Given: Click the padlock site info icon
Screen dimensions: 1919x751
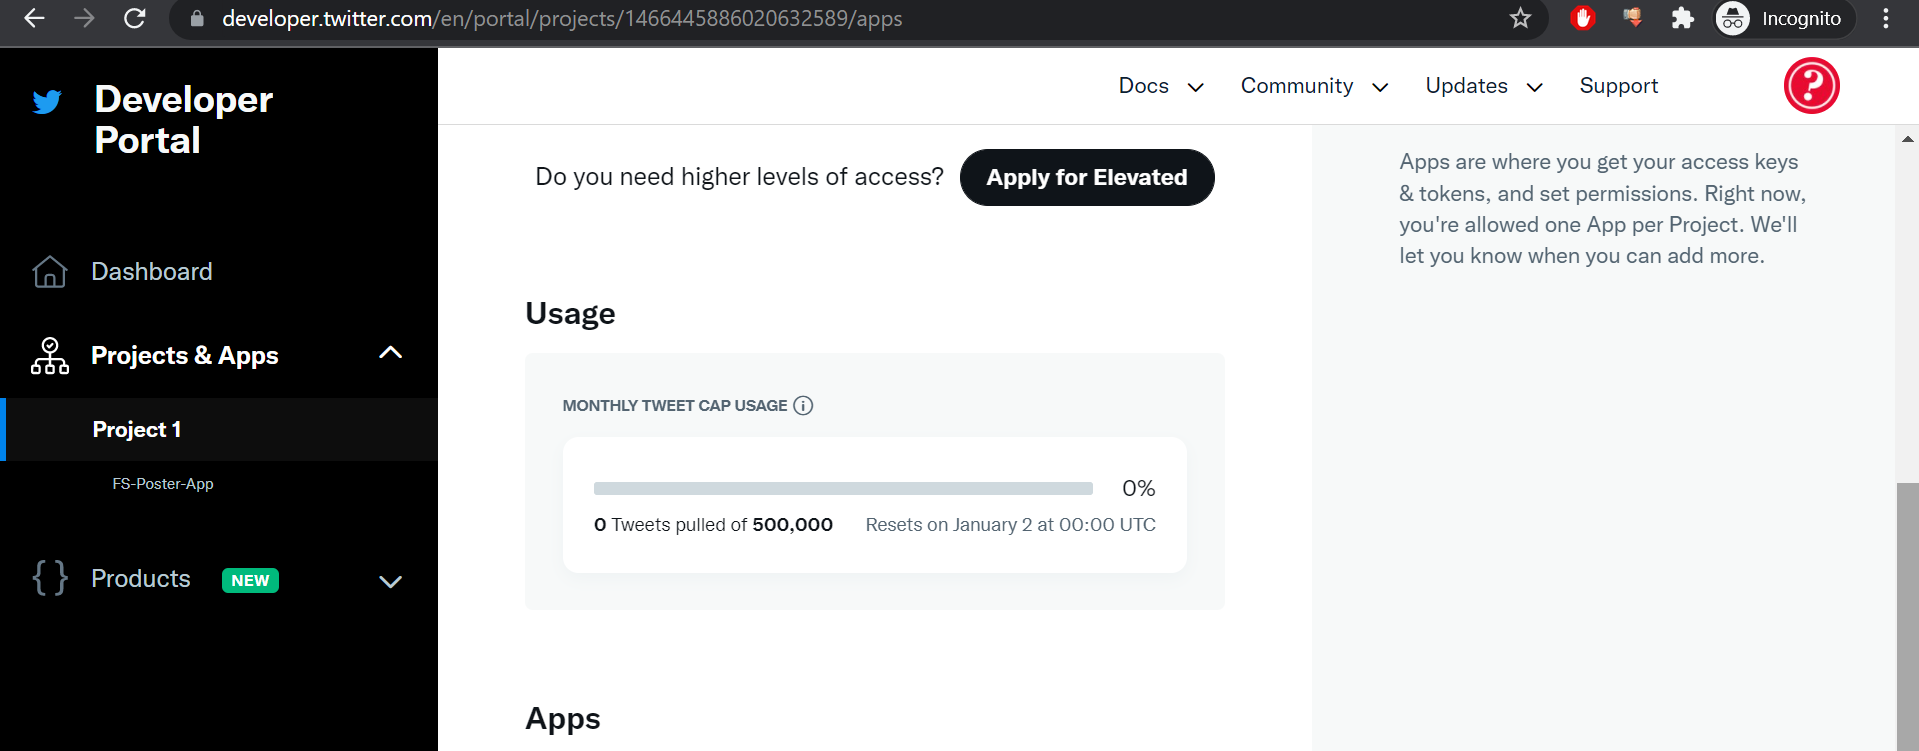Looking at the screenshot, I should 197,18.
